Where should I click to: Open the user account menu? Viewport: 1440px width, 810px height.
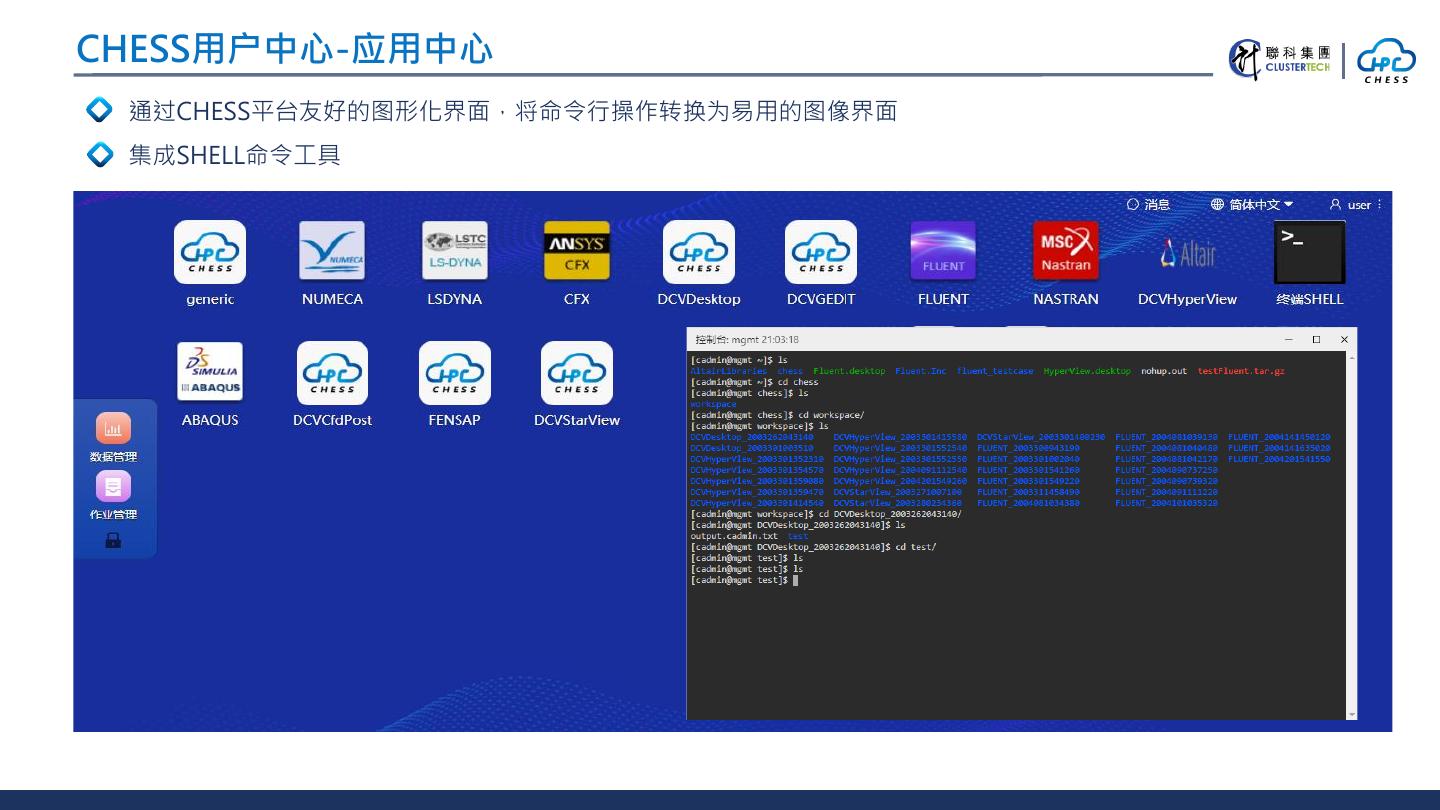pos(1355,204)
